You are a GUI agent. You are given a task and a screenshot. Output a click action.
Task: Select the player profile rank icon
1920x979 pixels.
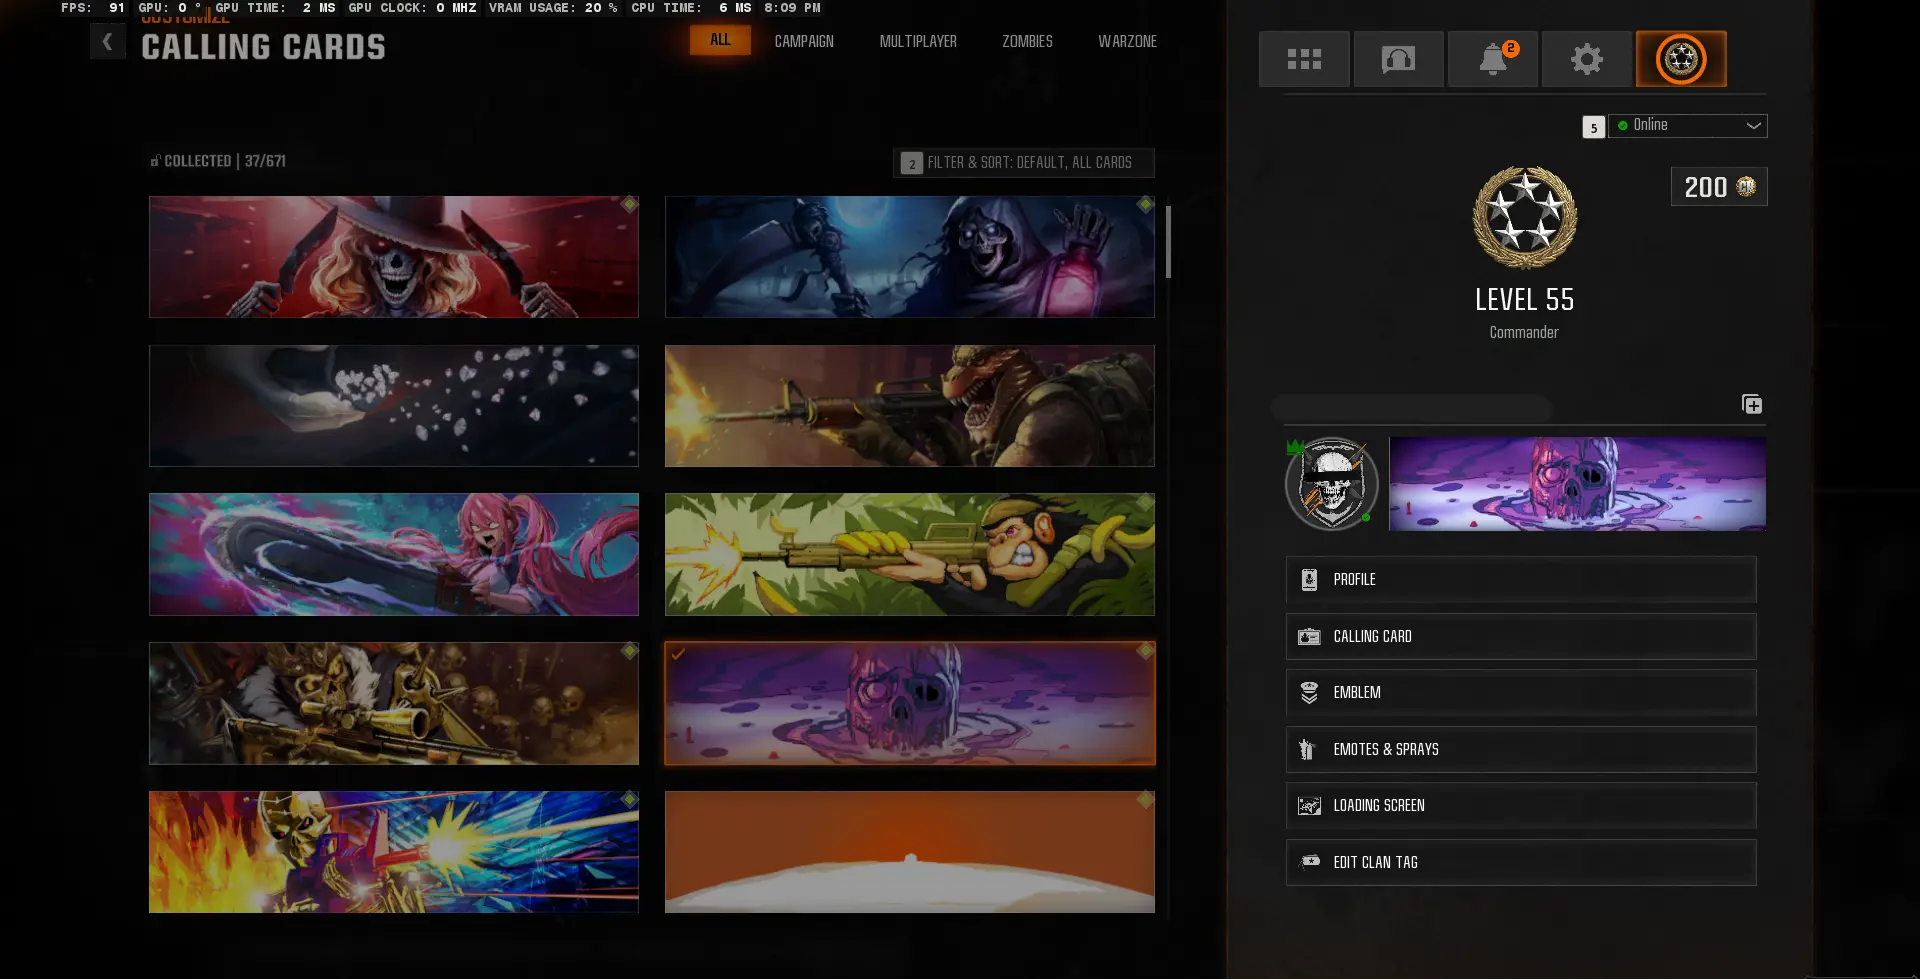1681,59
